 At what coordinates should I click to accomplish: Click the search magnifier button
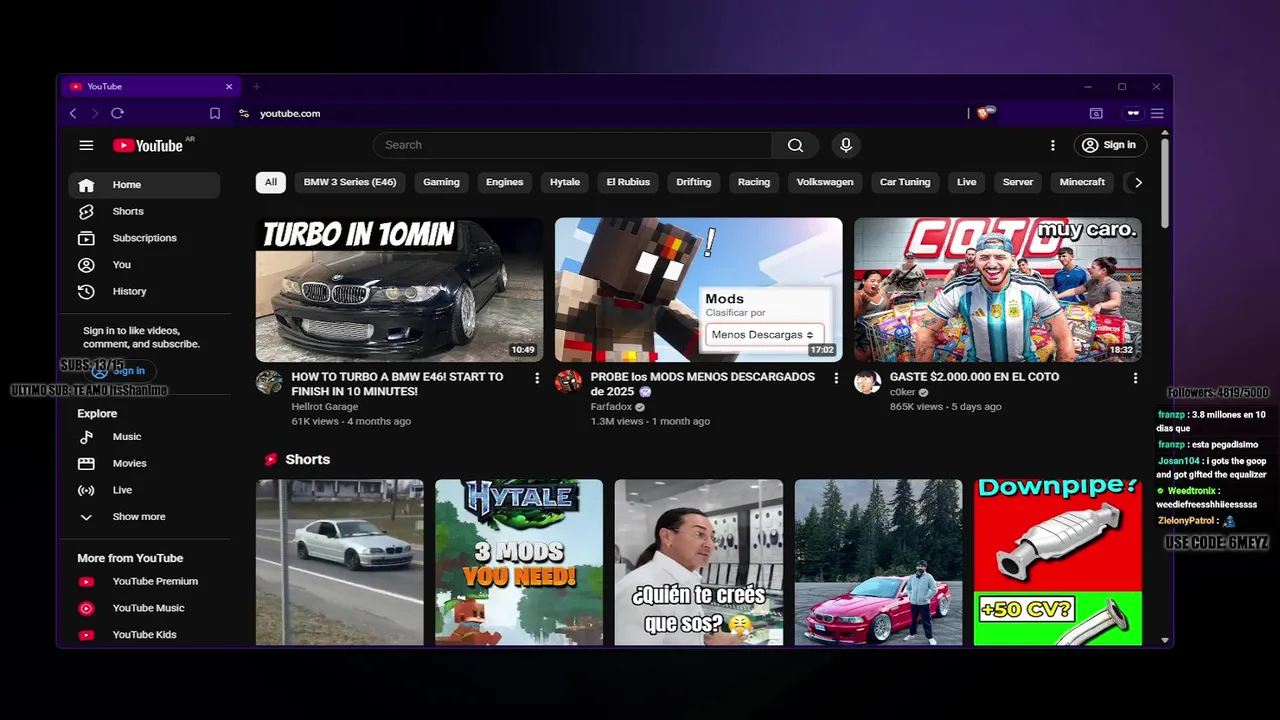tap(795, 145)
